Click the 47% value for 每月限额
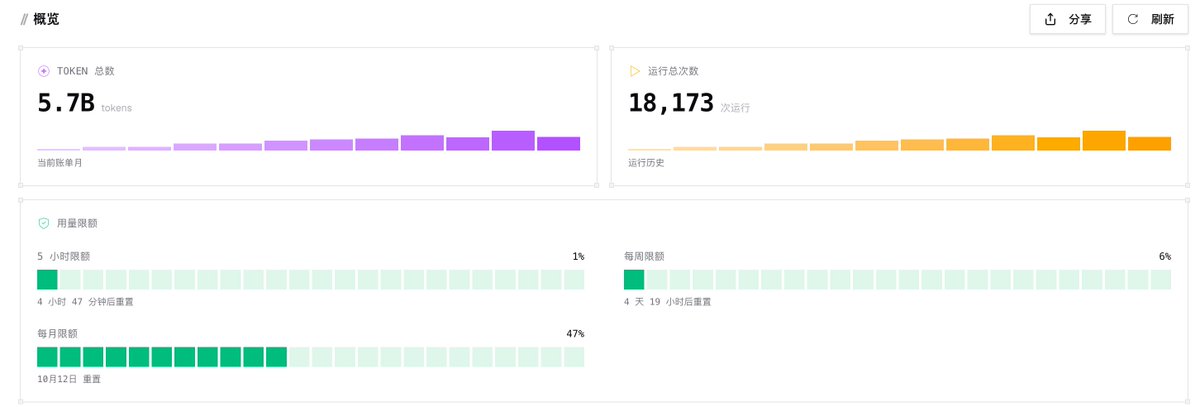This screenshot has height=407, width=1200. pos(574,334)
